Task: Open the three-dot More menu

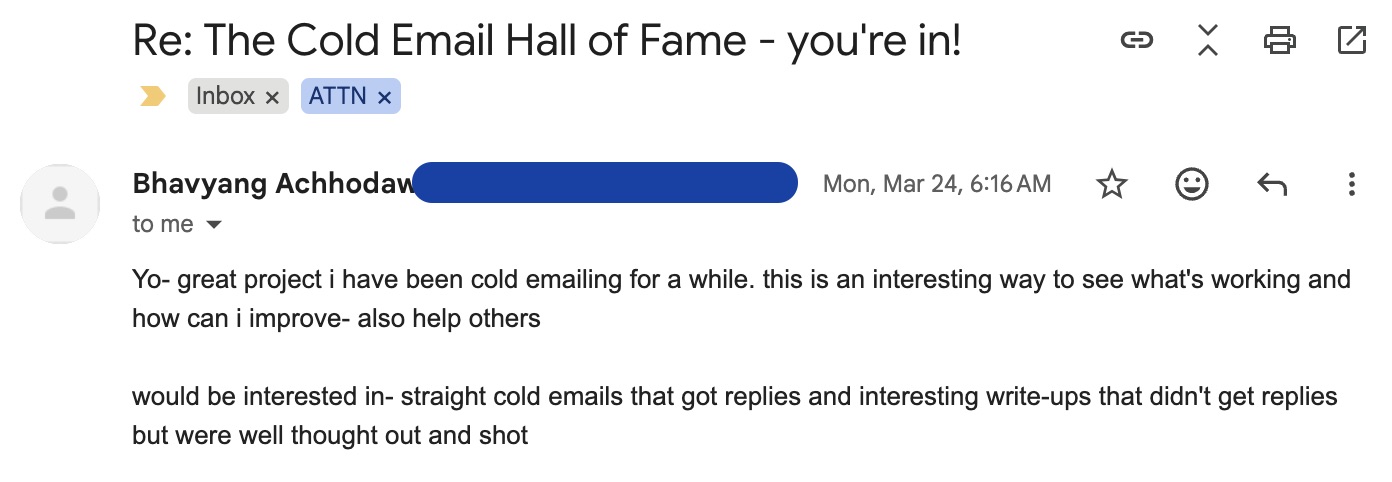Action: (x=1351, y=184)
